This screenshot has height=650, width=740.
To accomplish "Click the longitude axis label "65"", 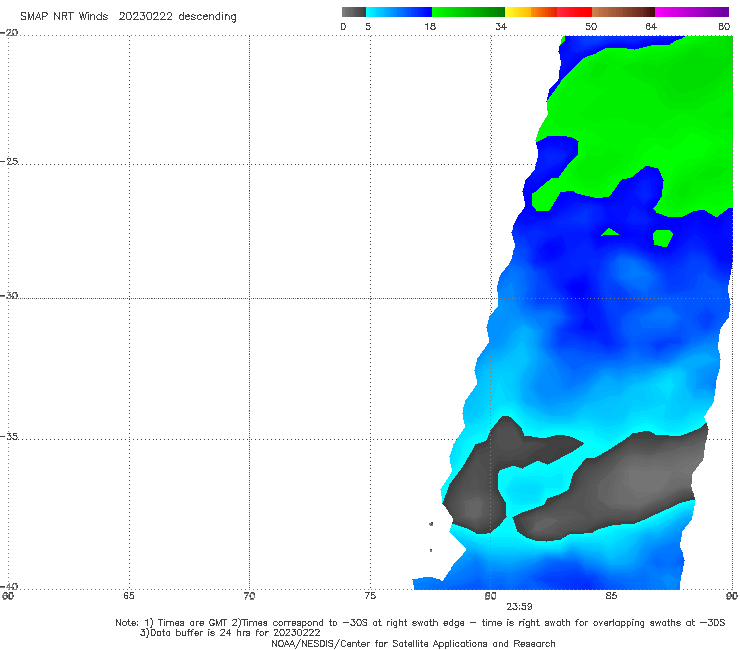I will (129, 596).
